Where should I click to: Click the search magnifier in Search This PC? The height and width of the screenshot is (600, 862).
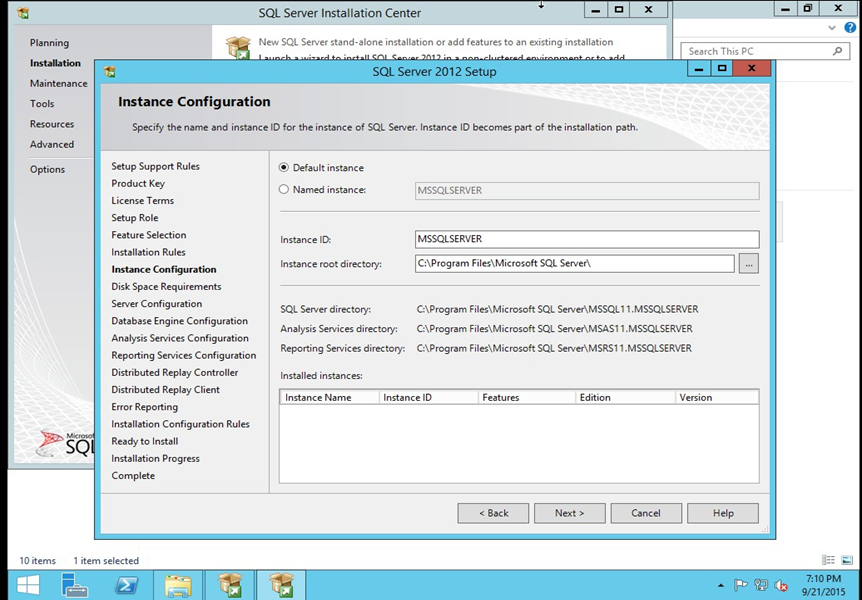click(x=838, y=51)
